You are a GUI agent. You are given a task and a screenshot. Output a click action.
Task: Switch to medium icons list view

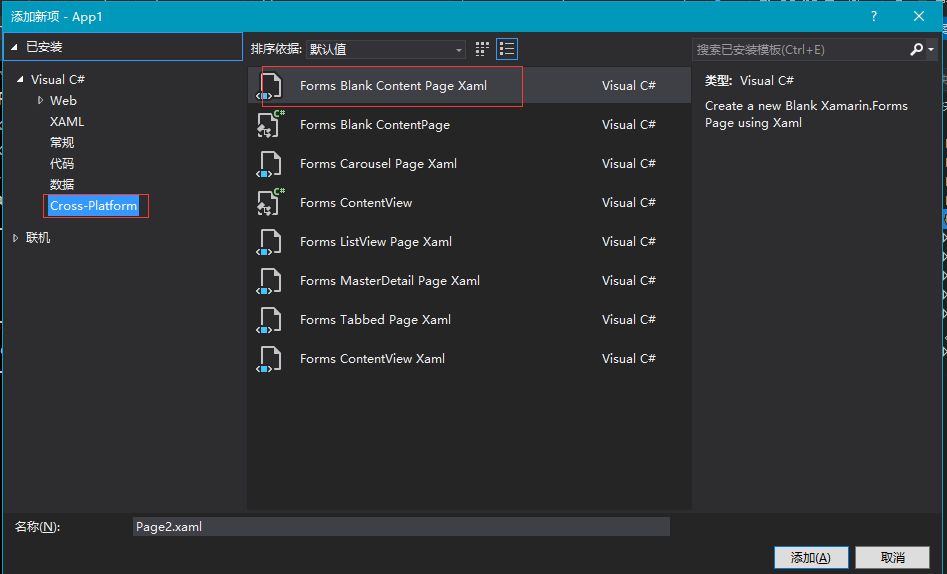507,49
